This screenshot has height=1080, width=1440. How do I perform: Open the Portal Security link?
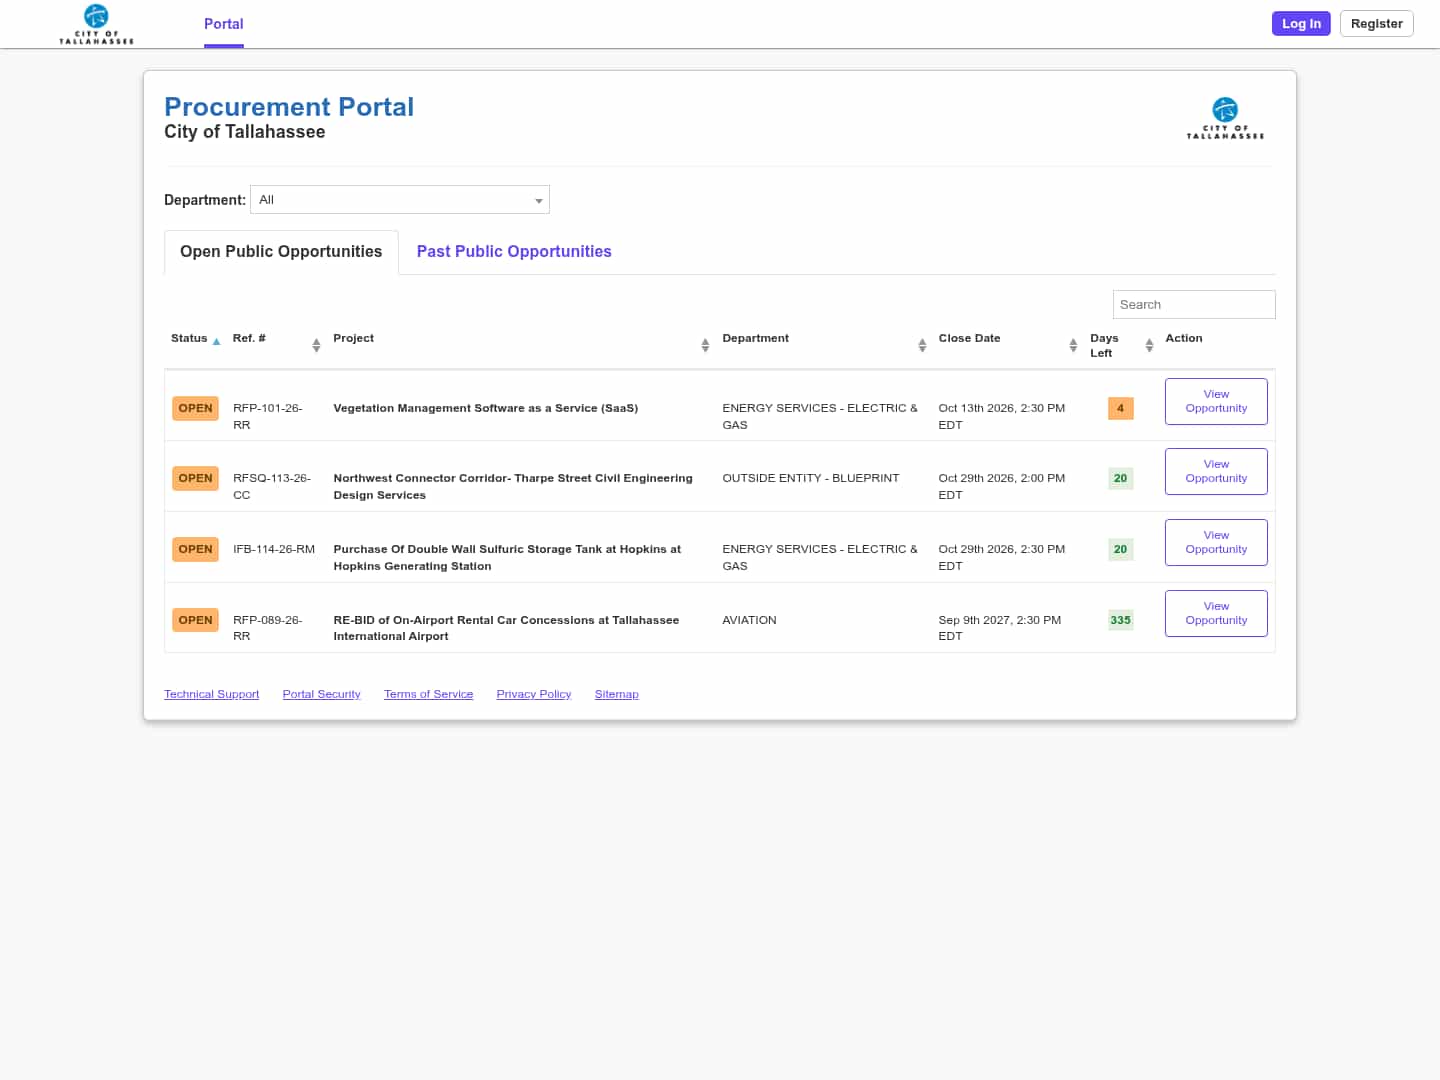click(x=321, y=694)
